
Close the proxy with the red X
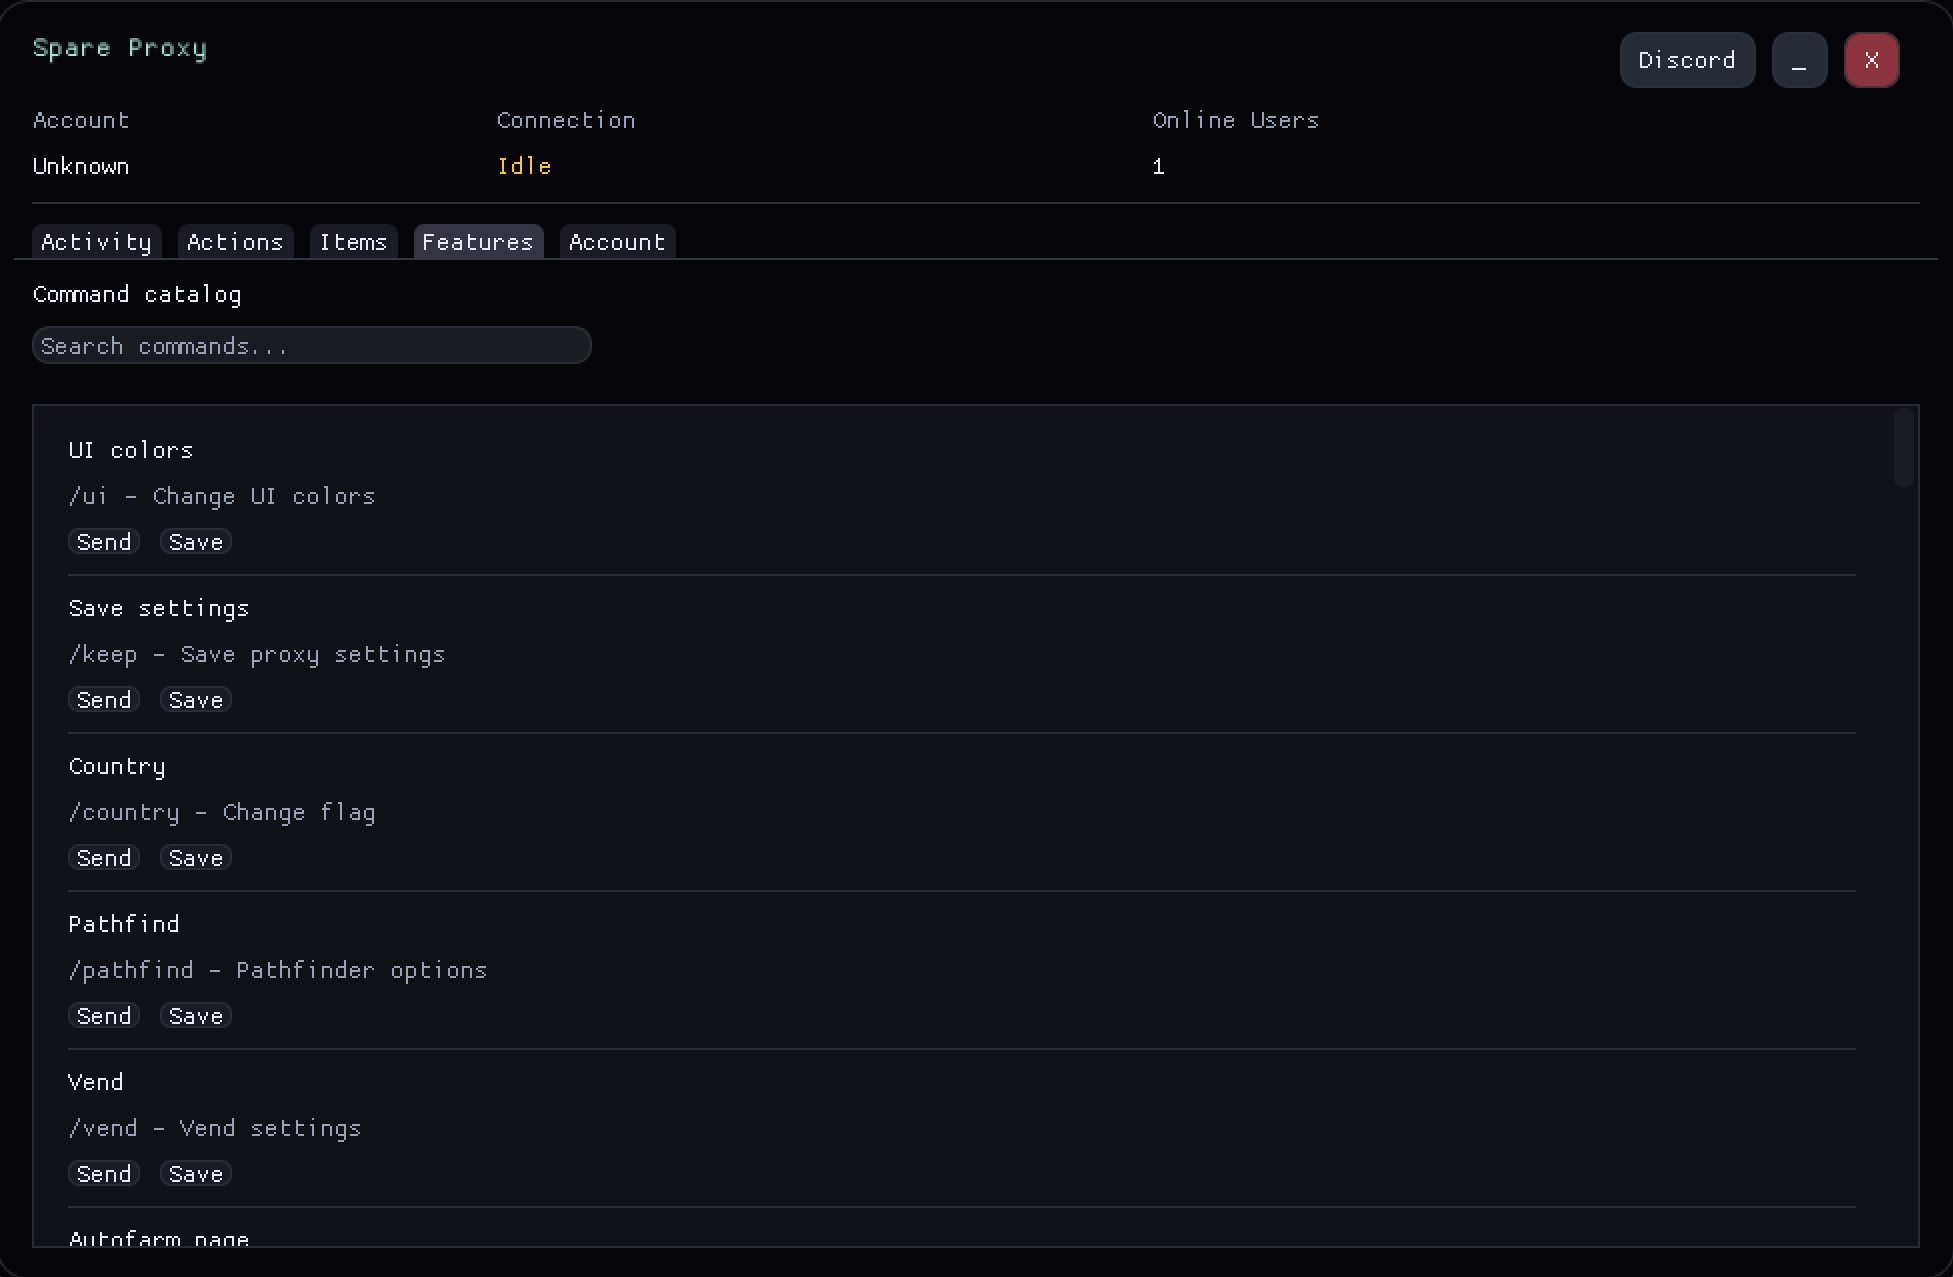coord(1870,60)
